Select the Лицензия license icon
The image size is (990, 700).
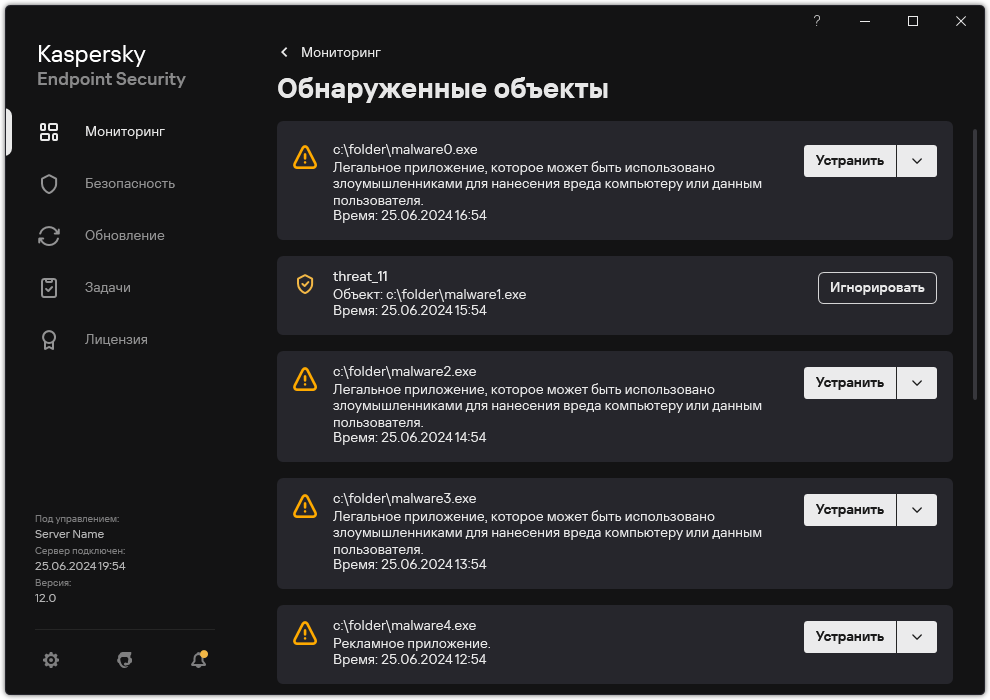tap(49, 339)
